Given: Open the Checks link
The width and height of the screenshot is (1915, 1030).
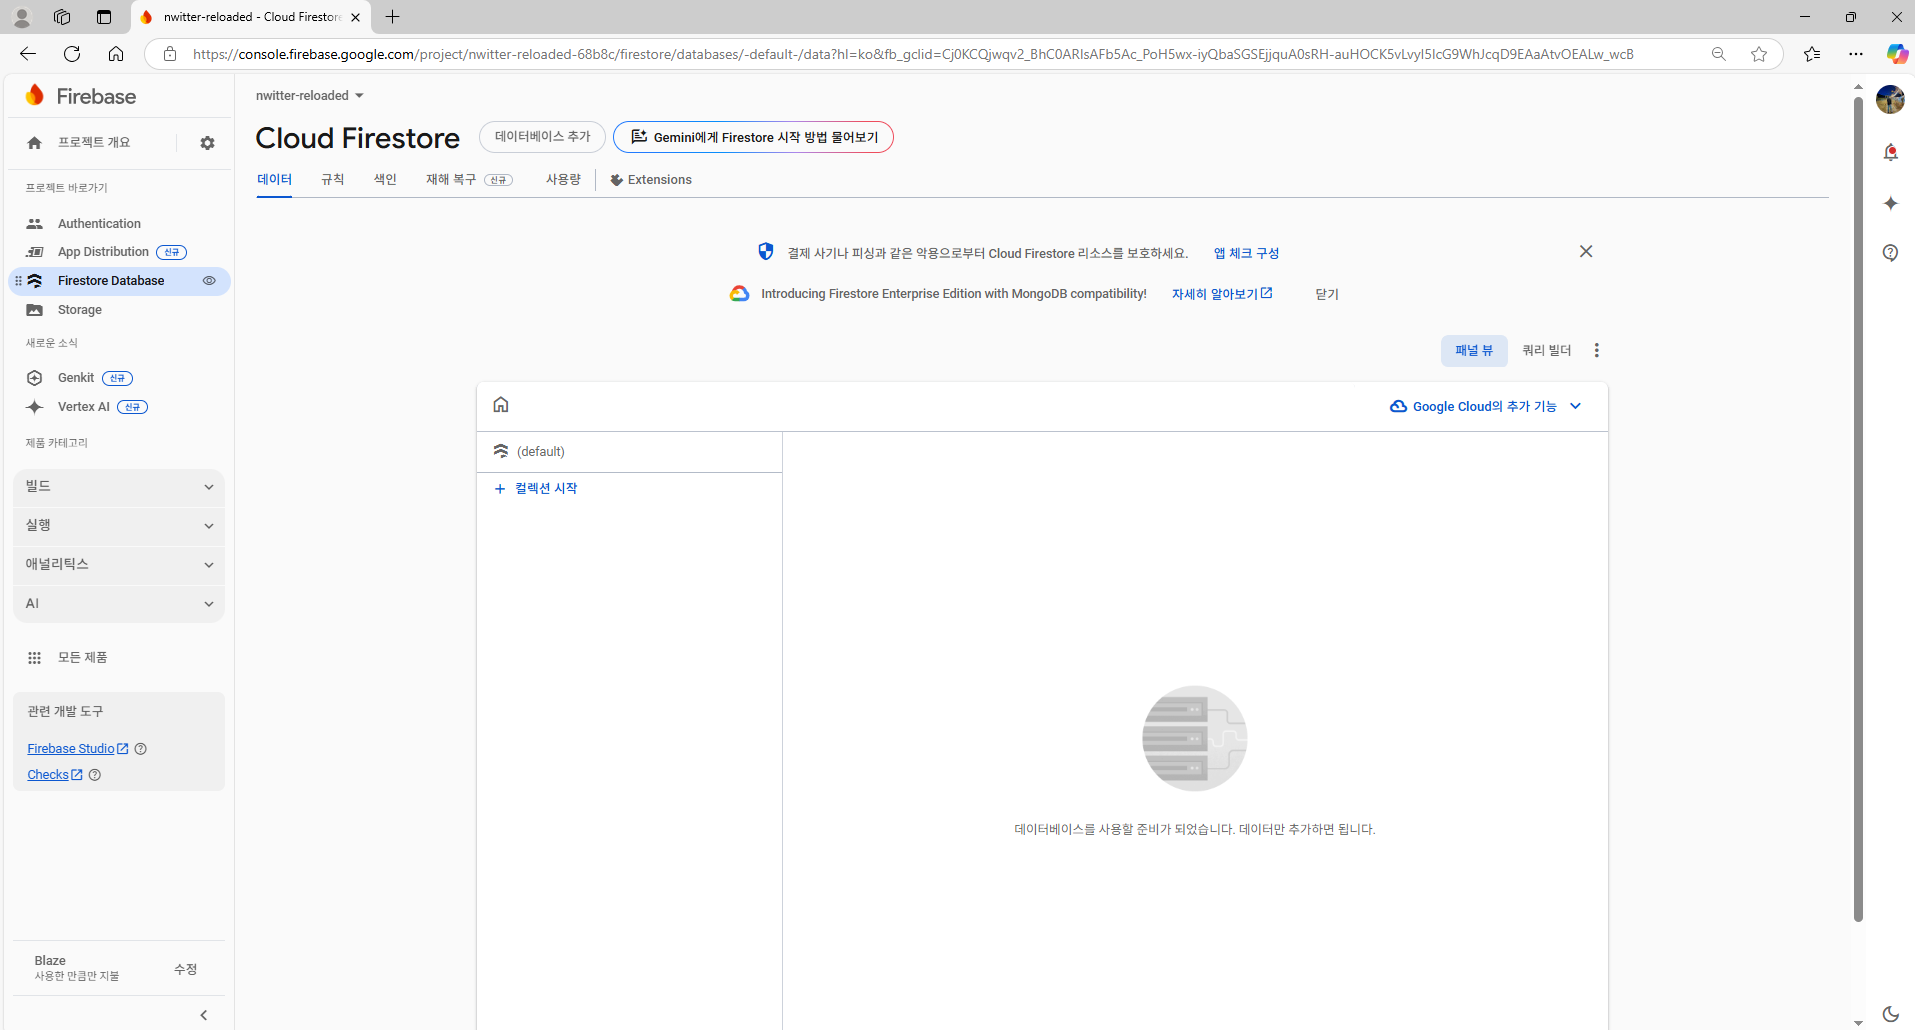Looking at the screenshot, I should tap(54, 775).
